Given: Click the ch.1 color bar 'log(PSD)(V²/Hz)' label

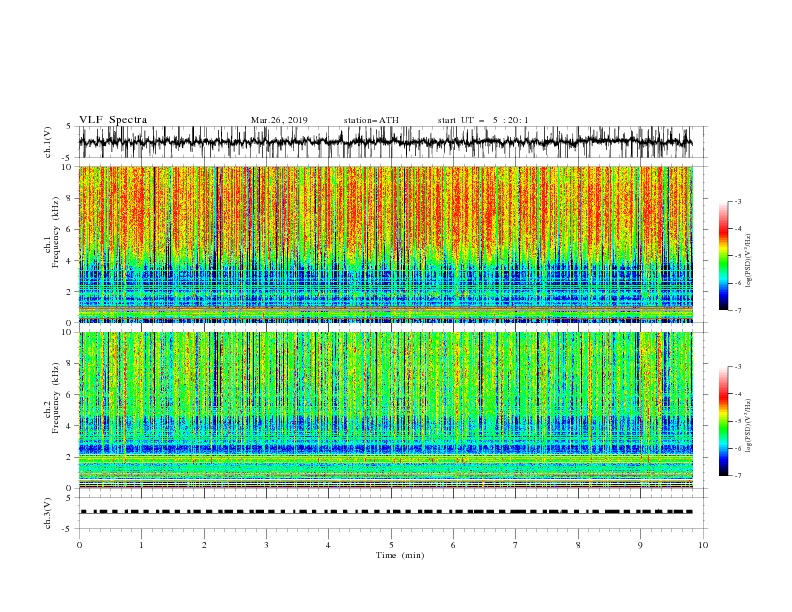Looking at the screenshot, I should click(x=749, y=261).
